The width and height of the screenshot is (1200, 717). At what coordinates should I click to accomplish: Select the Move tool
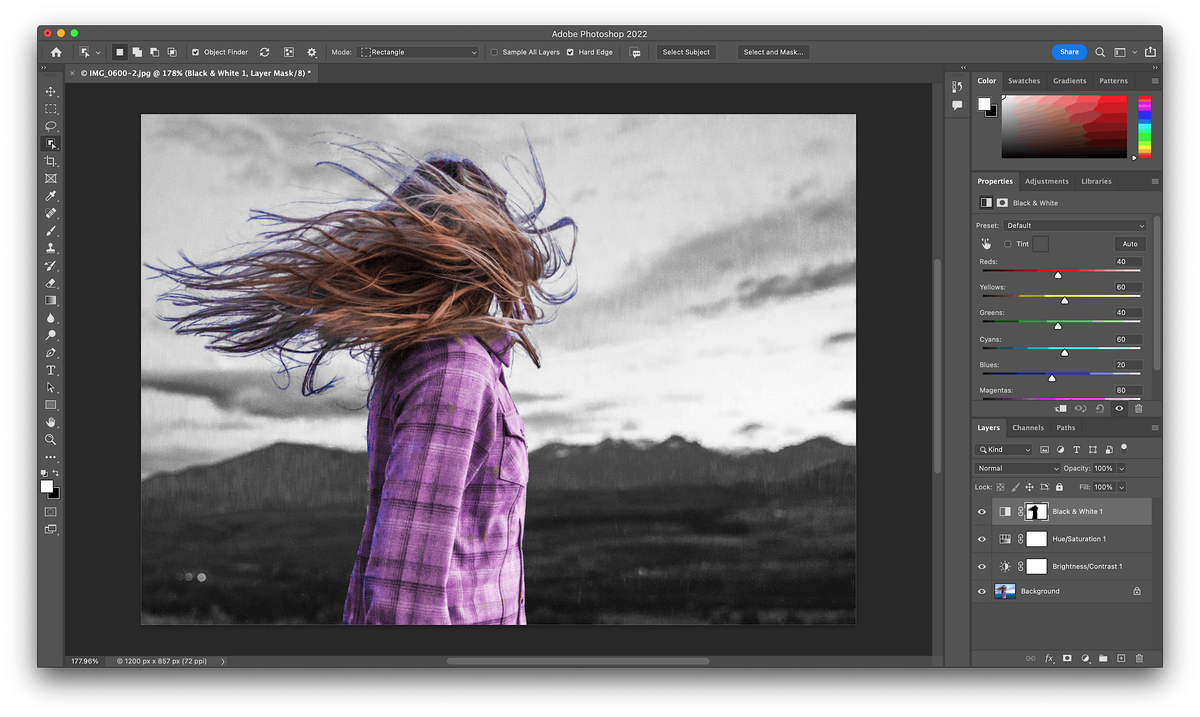51,90
